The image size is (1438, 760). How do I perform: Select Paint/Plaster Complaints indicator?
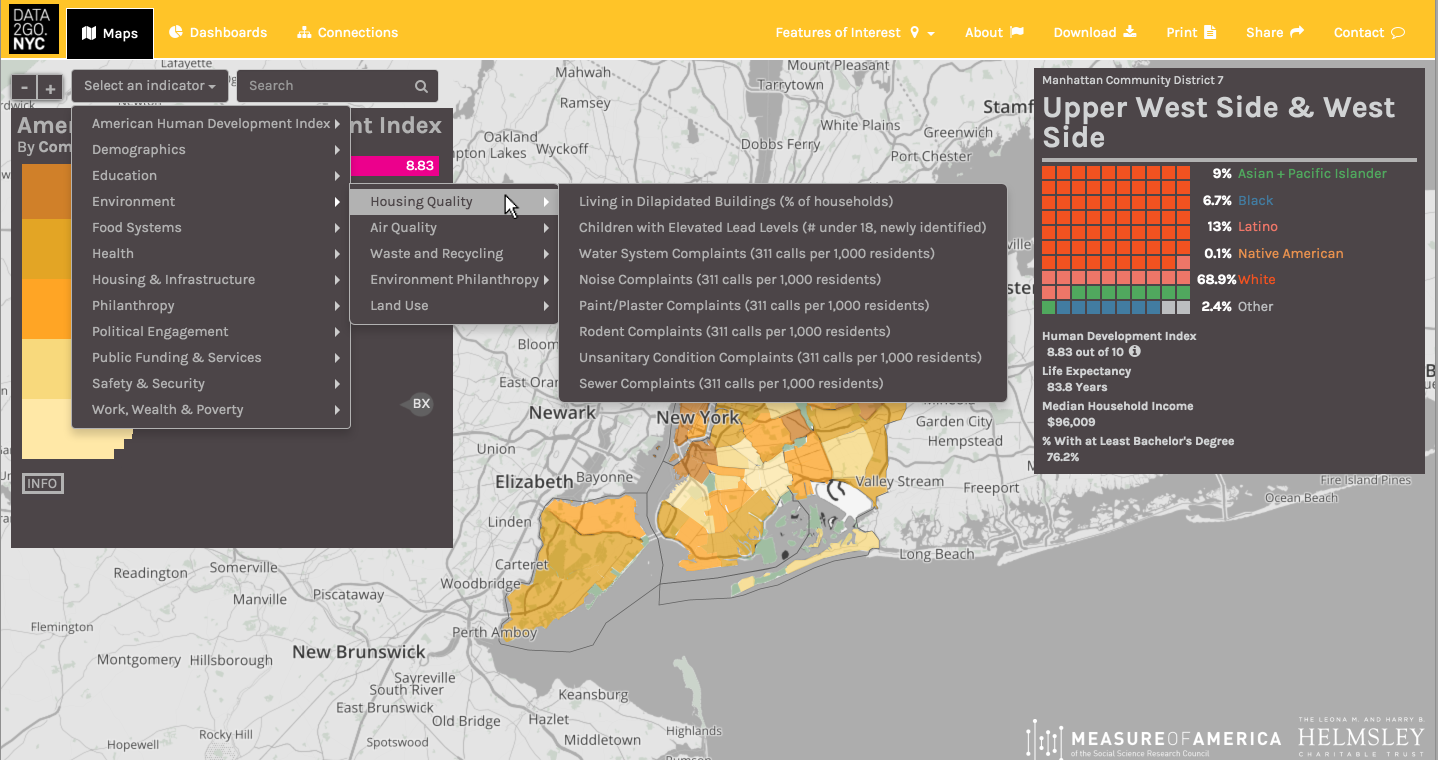pos(782,306)
